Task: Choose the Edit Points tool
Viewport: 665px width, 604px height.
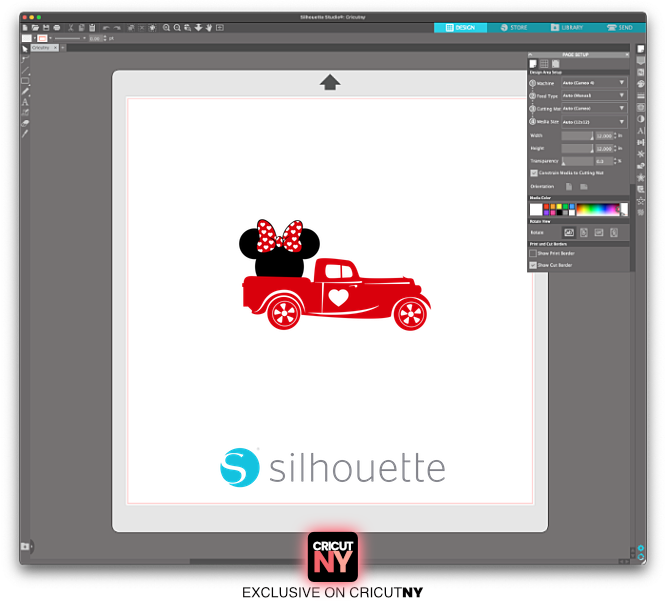Action: click(x=25, y=59)
